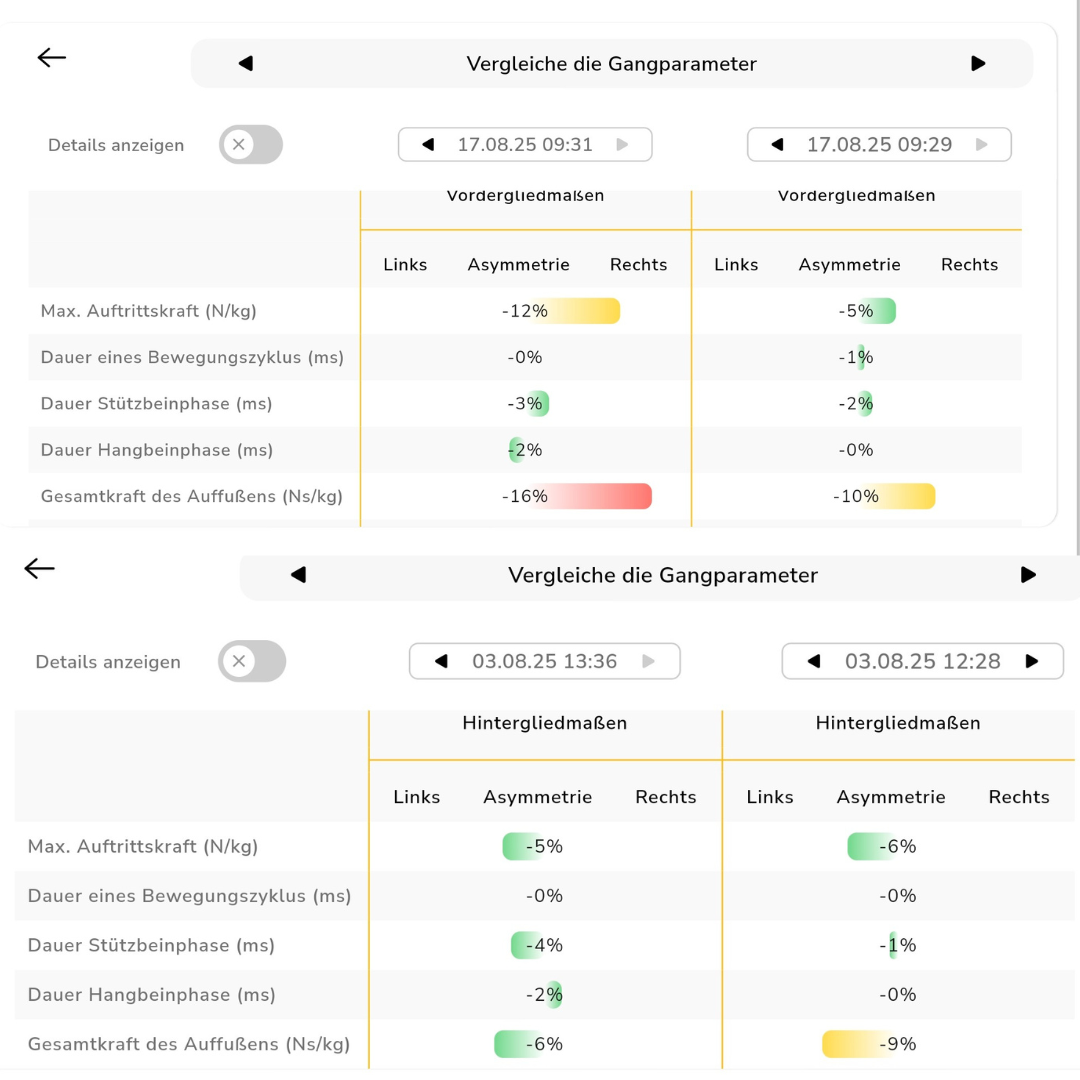The height and width of the screenshot is (1080, 1080).
Task: Open the 03.08.25 12:28 date selector
Action: 922,661
